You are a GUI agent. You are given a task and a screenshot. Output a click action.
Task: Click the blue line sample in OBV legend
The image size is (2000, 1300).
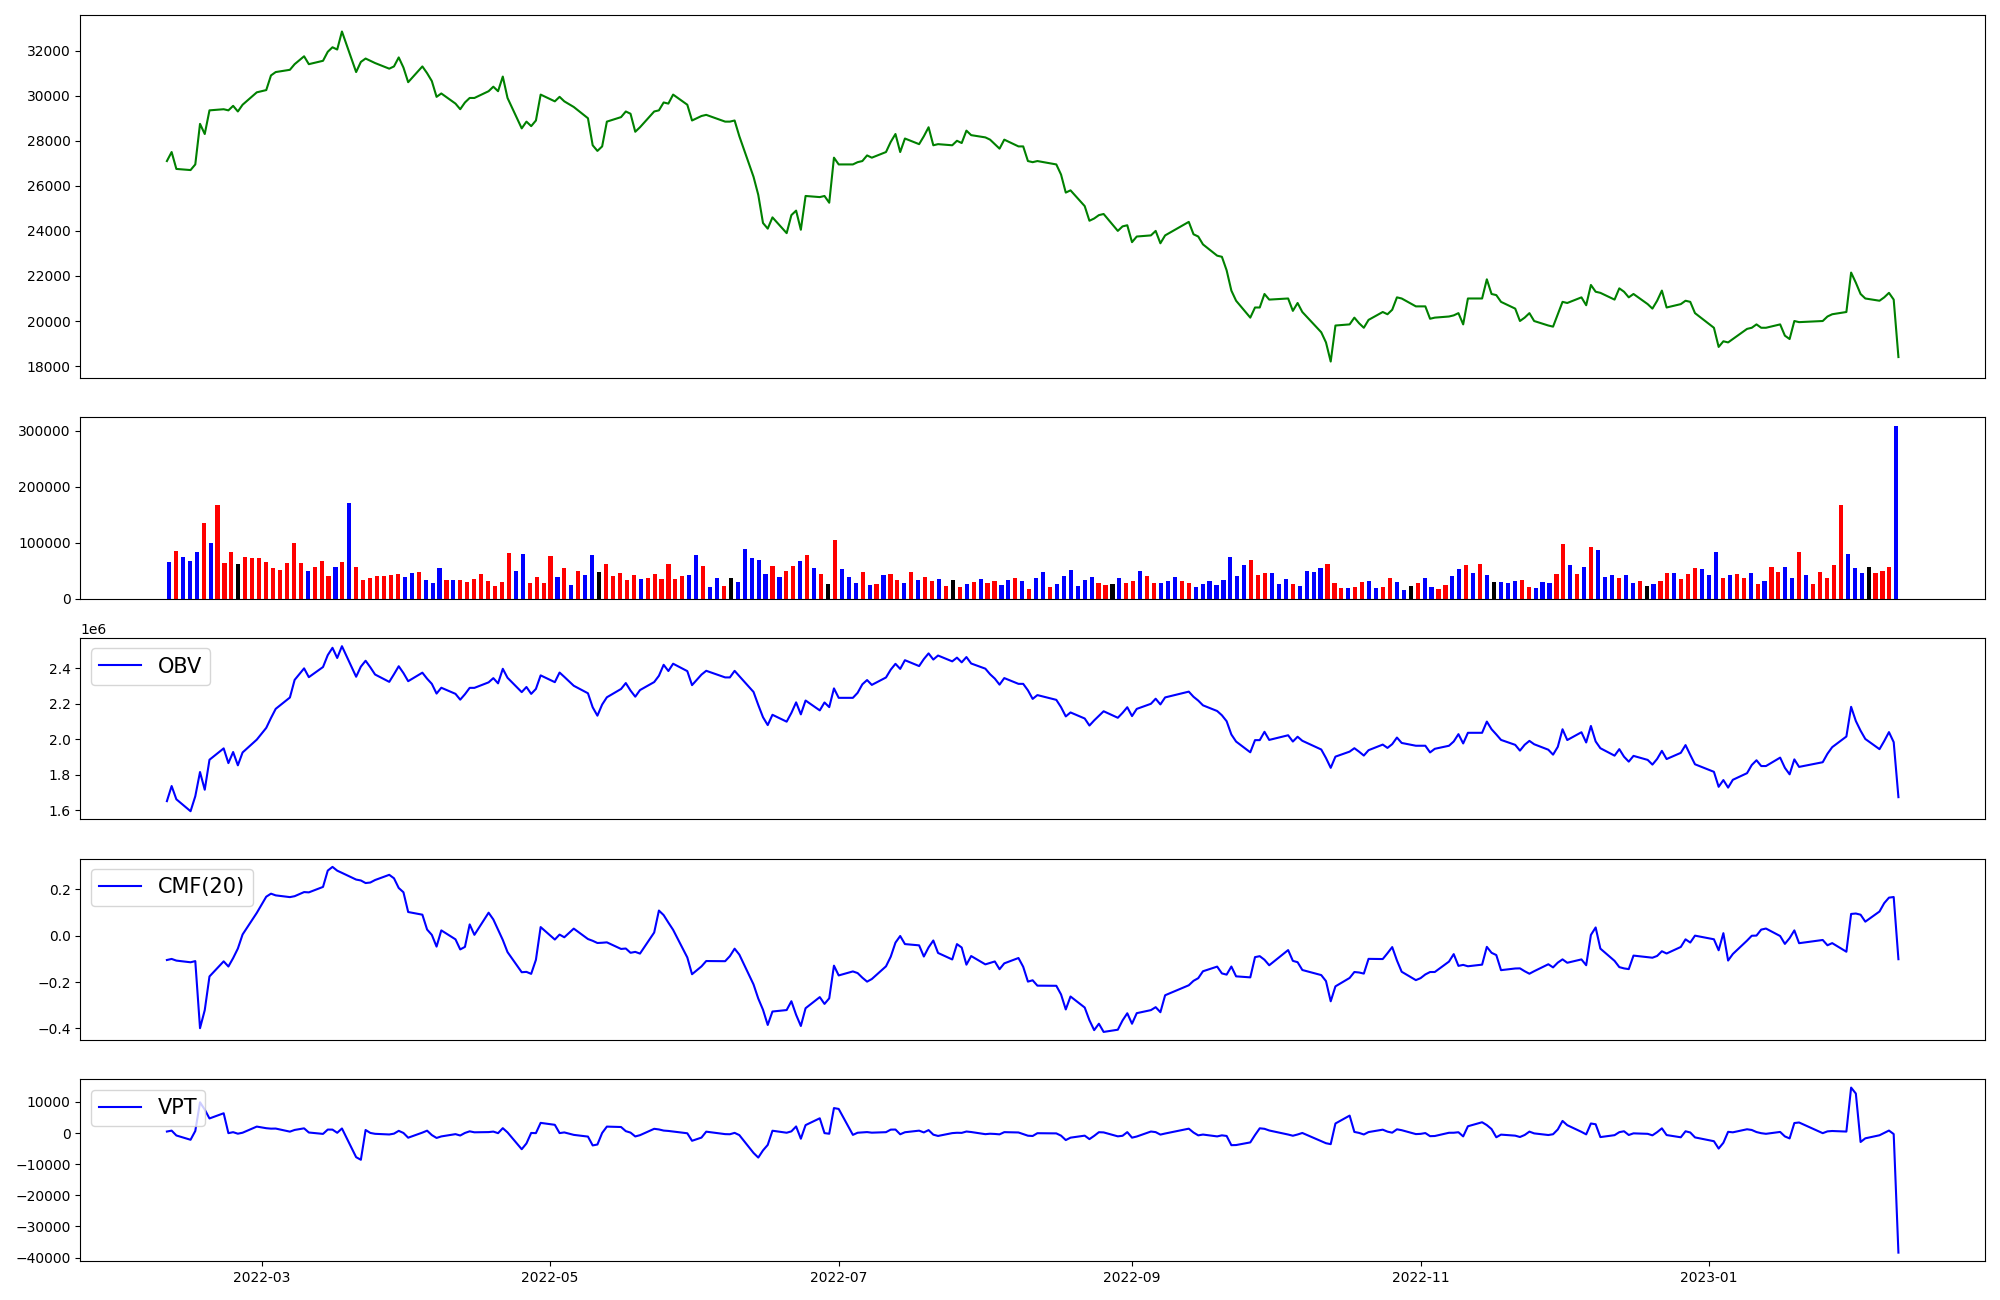click(122, 667)
